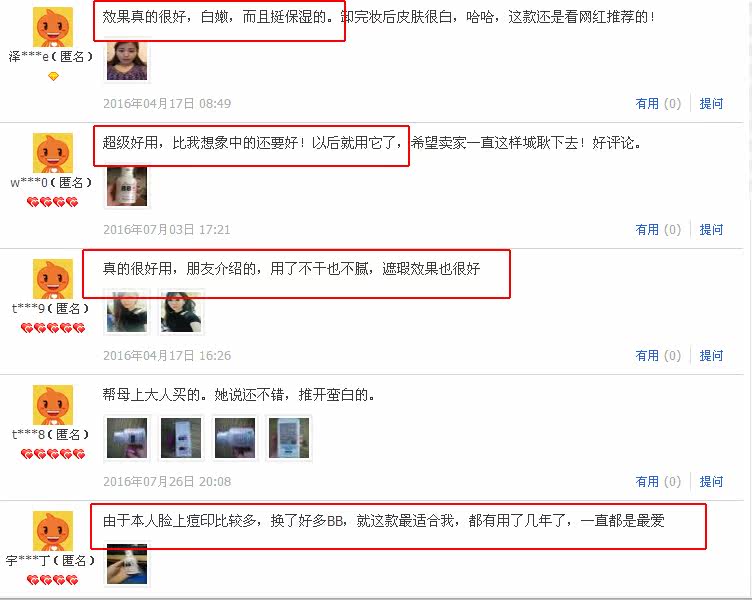Click red heart rating under w***0
The width and height of the screenshot is (752, 600).
click(x=52, y=202)
